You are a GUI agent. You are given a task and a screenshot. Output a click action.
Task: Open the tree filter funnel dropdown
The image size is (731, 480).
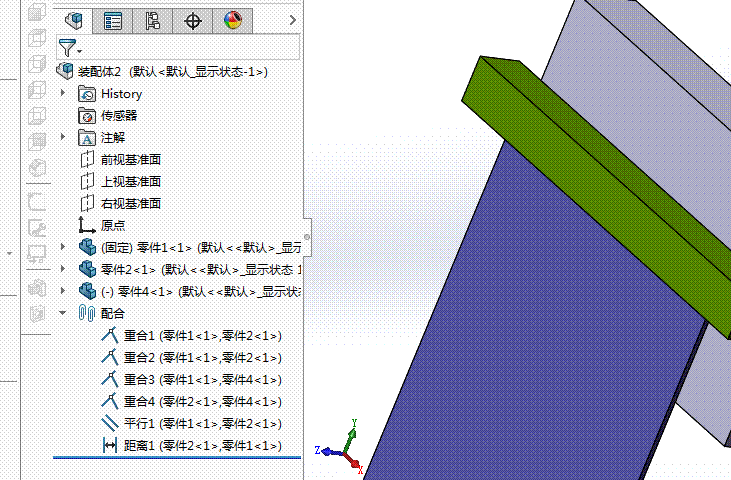point(68,48)
